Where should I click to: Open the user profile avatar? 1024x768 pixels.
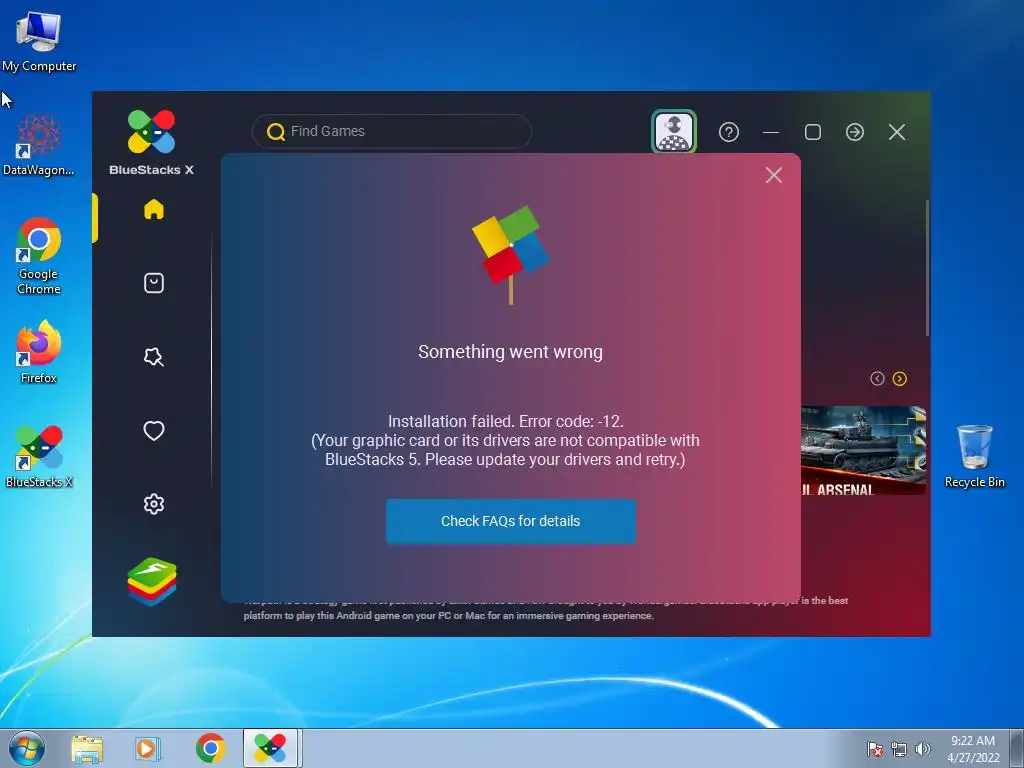coord(674,132)
